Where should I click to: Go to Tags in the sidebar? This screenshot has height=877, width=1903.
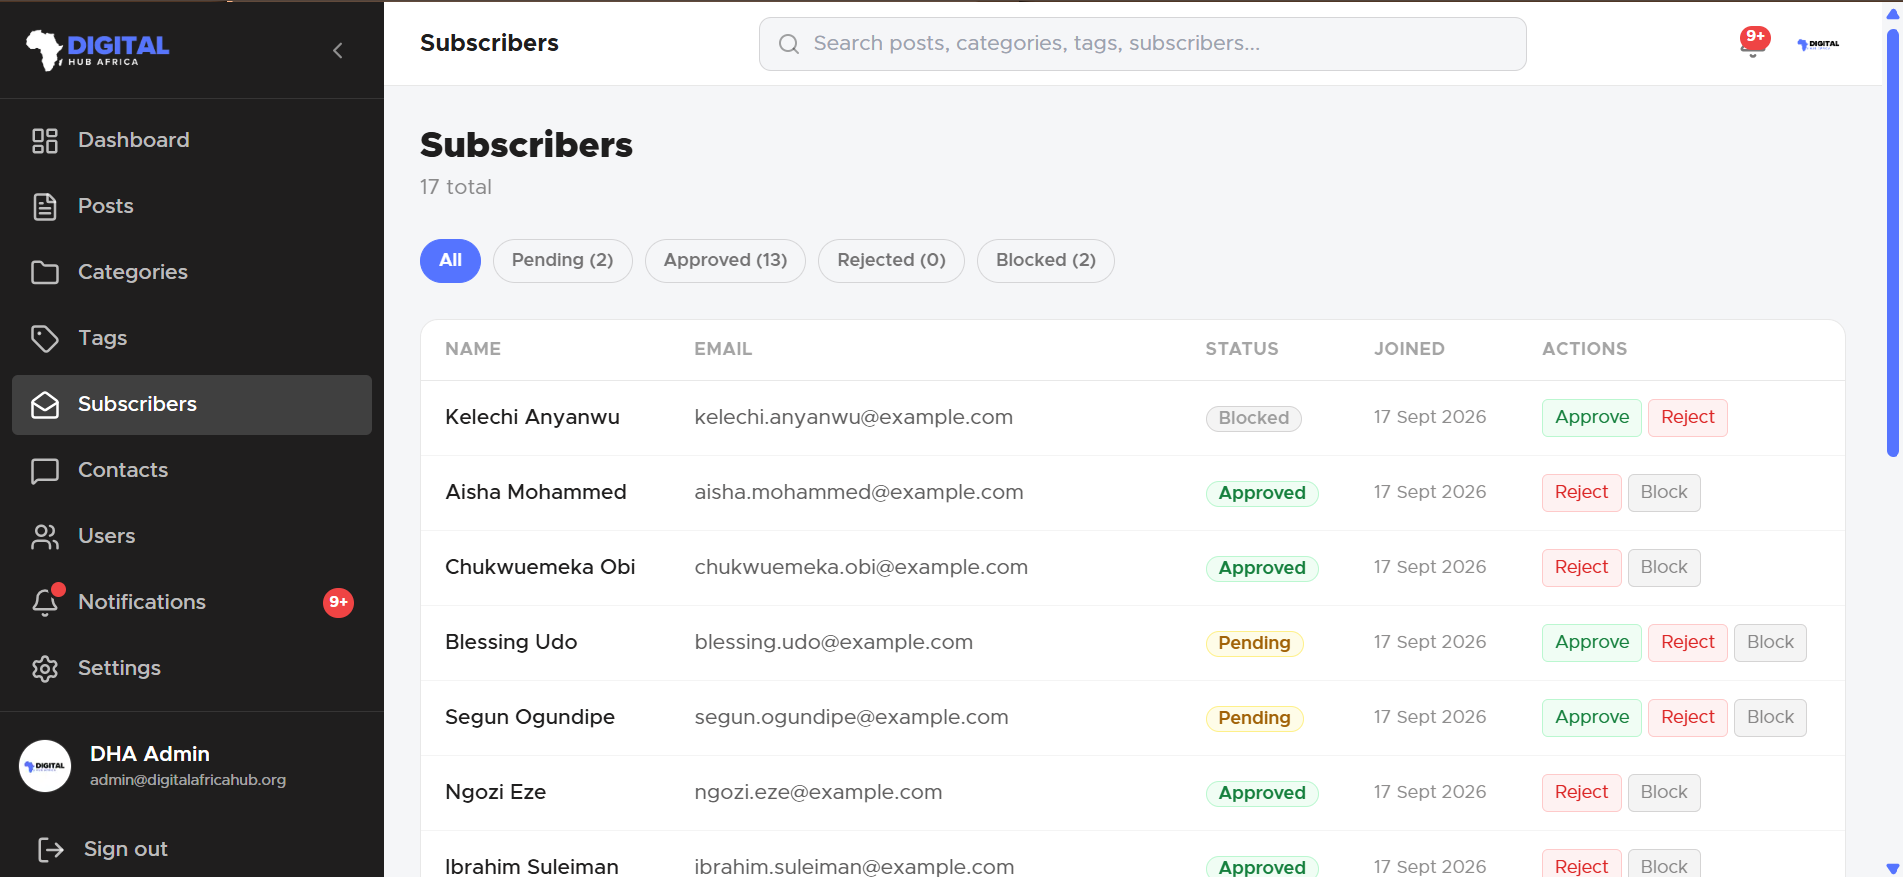coord(192,338)
